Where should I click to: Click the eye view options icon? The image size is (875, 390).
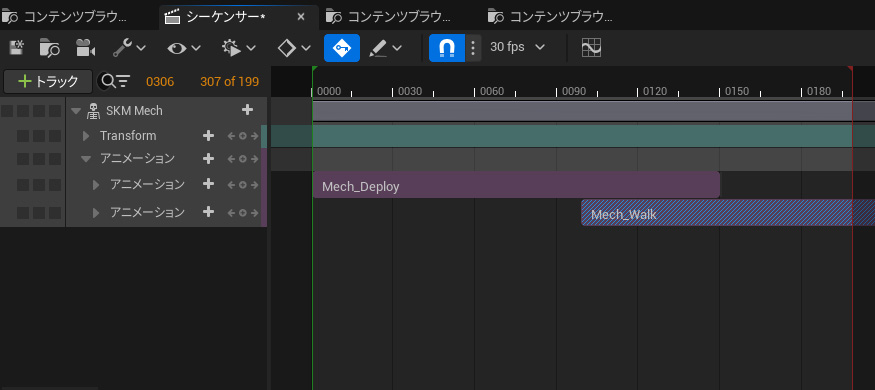(x=177, y=48)
